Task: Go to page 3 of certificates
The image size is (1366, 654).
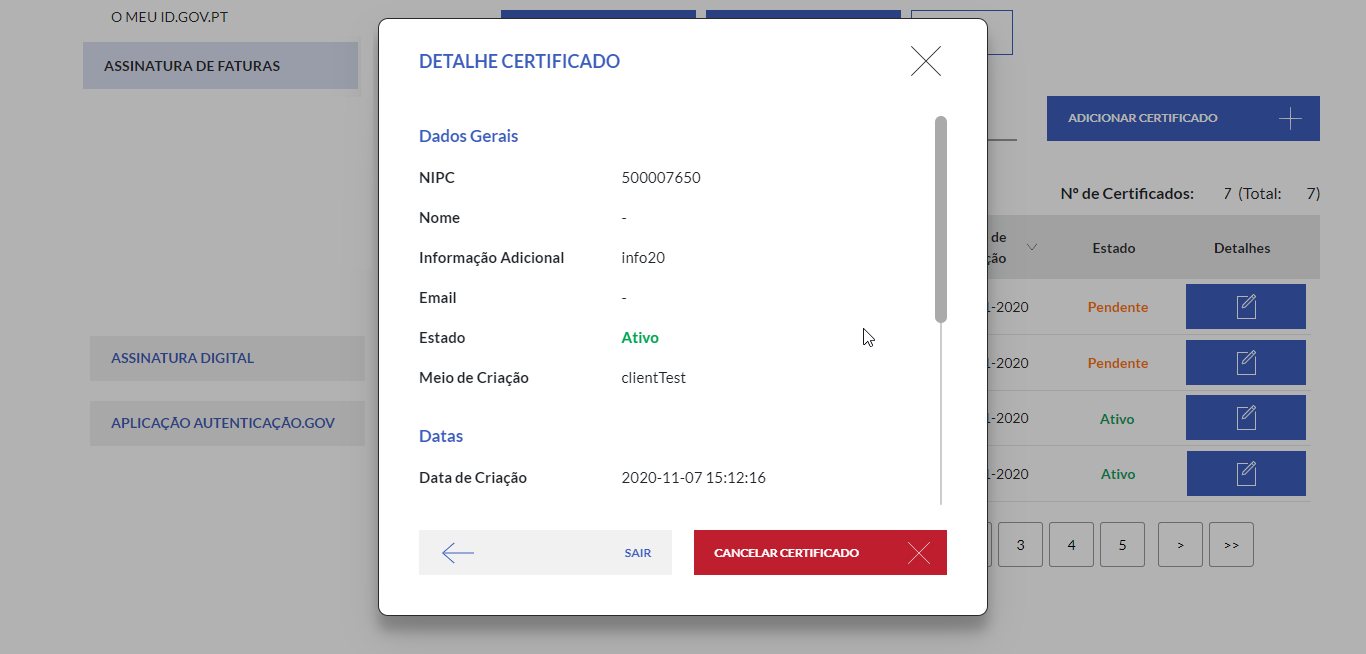Action: pos(1020,545)
